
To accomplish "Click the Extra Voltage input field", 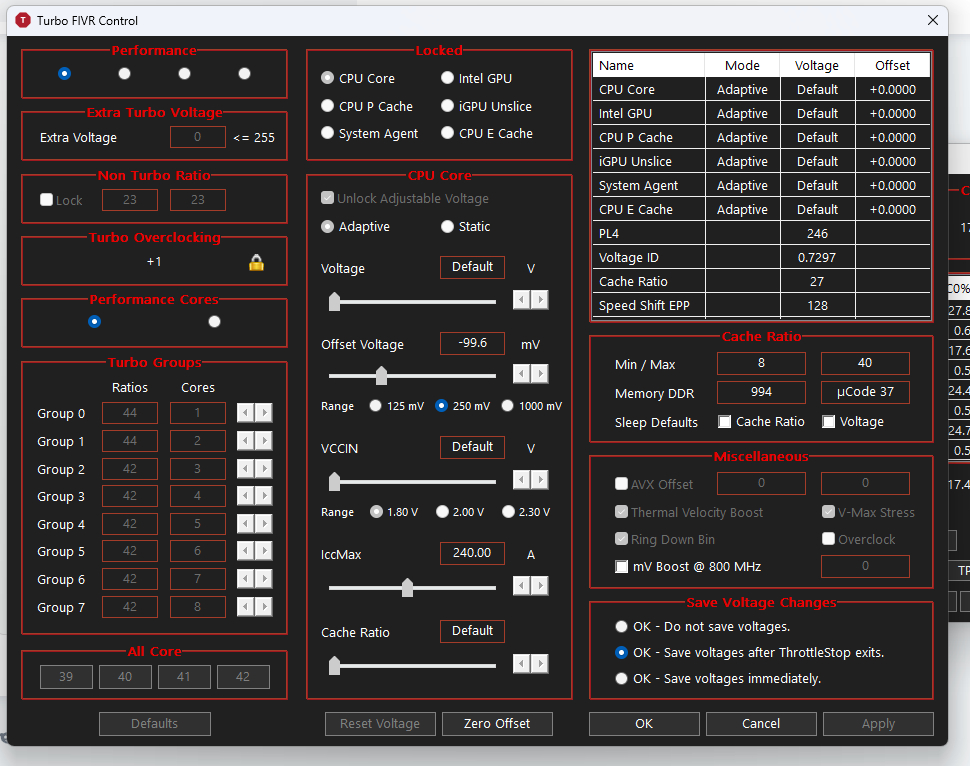I will 197,137.
